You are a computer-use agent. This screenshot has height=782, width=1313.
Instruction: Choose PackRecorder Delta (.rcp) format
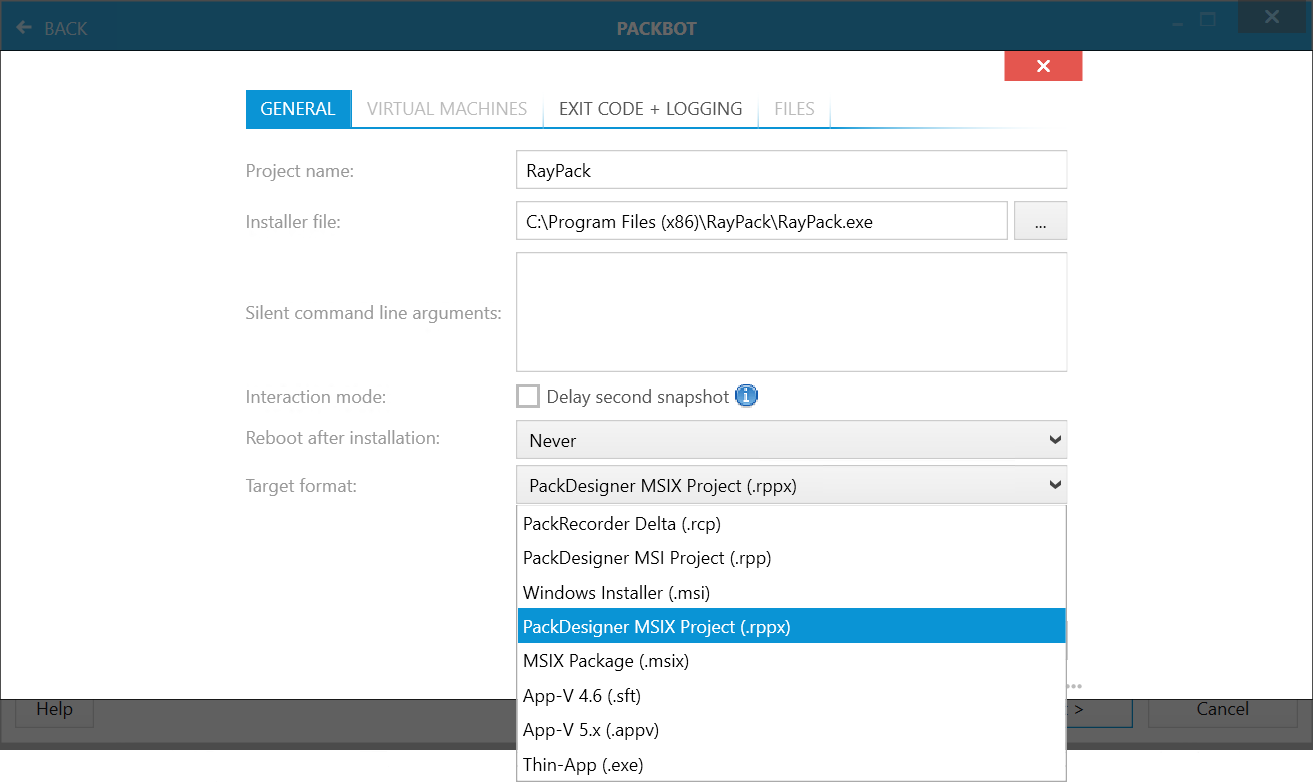(791, 524)
